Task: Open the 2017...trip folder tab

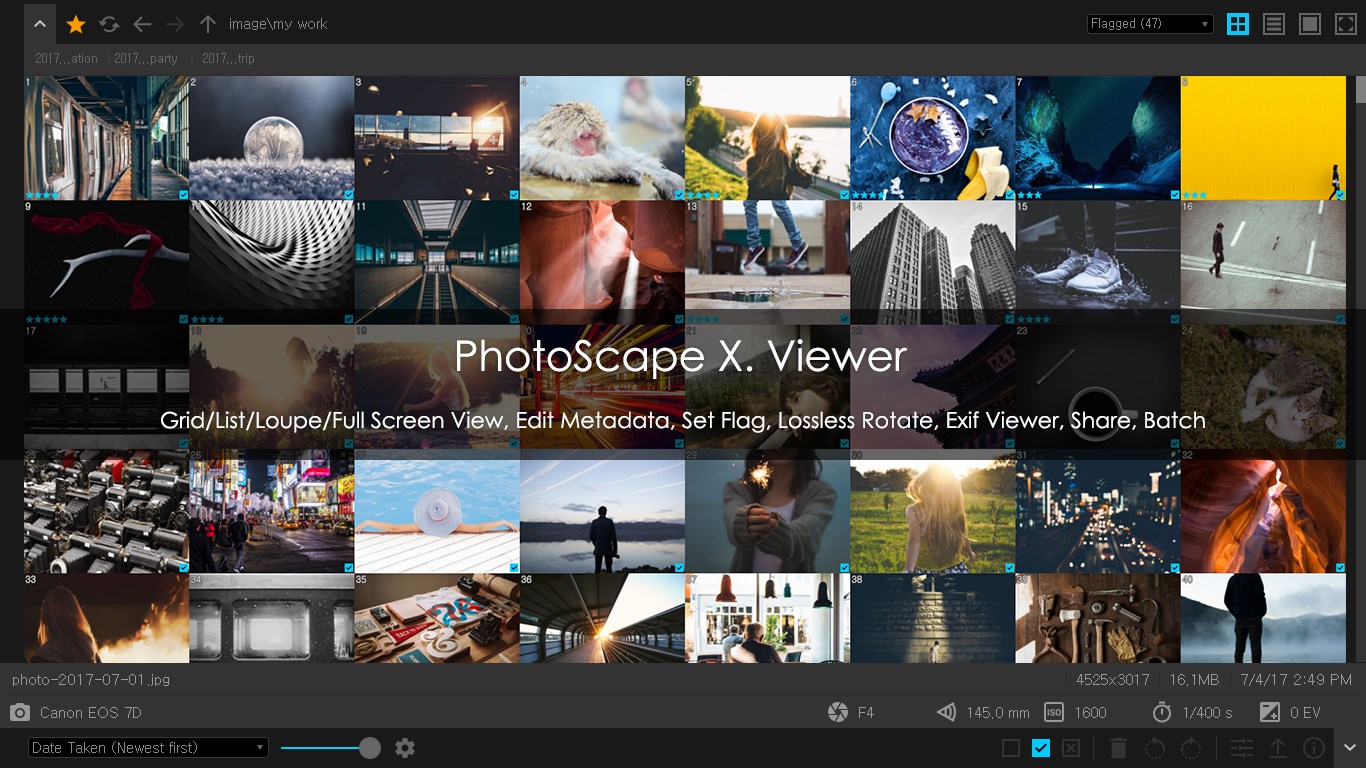Action: pyautogui.click(x=227, y=59)
